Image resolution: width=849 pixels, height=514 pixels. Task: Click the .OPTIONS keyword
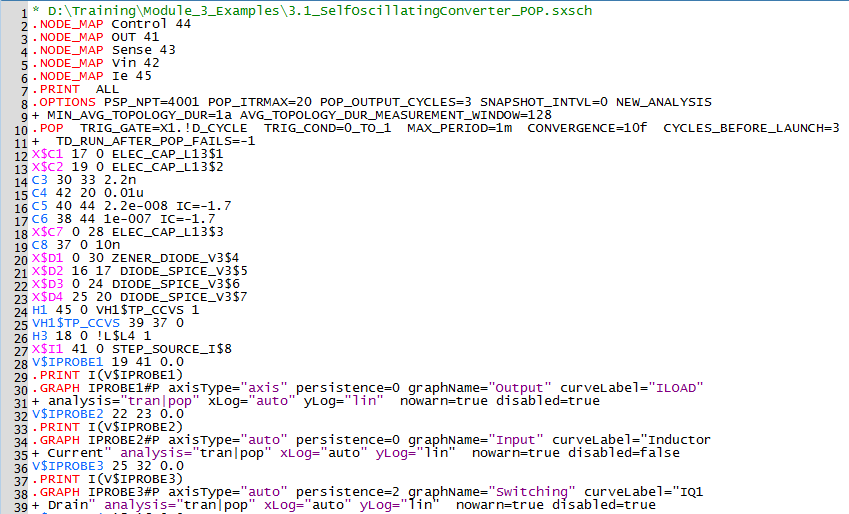[64, 102]
